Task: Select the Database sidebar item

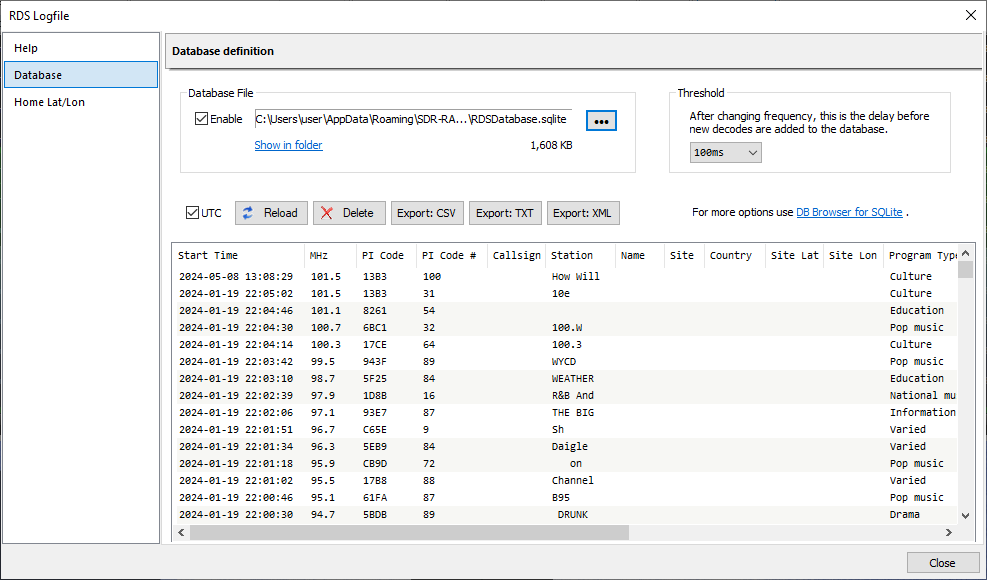Action: (80, 75)
